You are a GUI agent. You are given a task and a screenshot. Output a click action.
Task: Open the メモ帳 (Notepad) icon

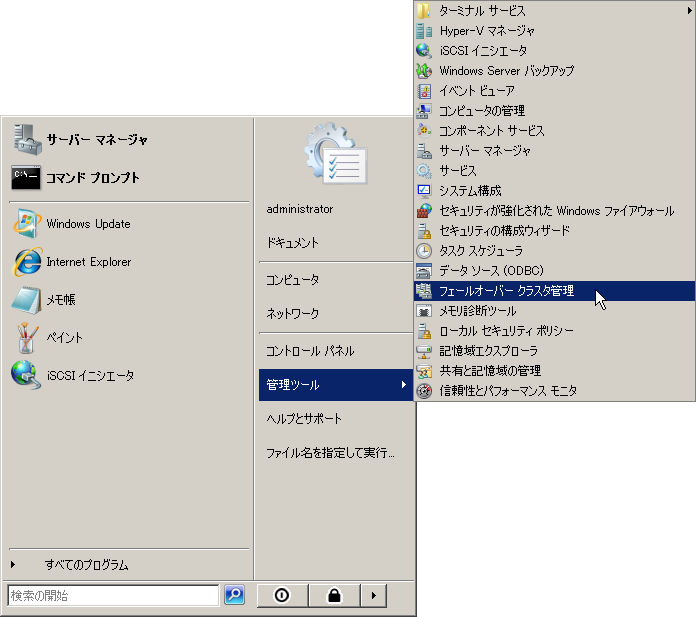[x=26, y=300]
